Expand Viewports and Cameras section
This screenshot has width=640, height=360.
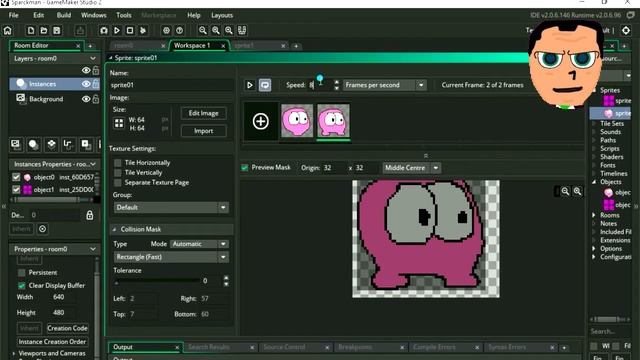click(14, 353)
